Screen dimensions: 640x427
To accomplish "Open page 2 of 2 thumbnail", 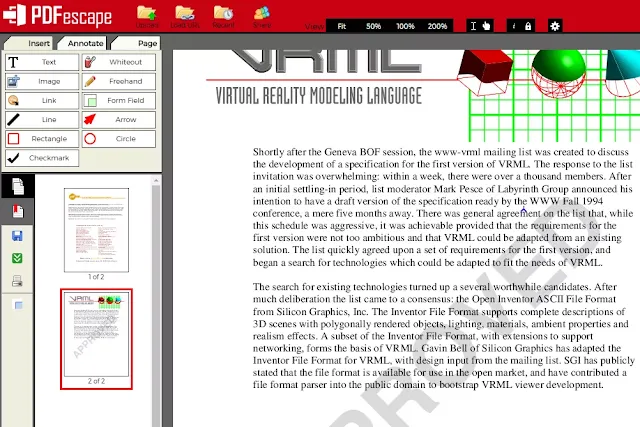I will [96, 334].
